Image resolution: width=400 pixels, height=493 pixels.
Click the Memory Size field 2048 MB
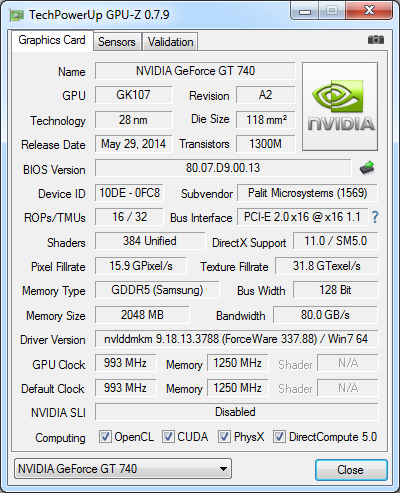tap(142, 315)
